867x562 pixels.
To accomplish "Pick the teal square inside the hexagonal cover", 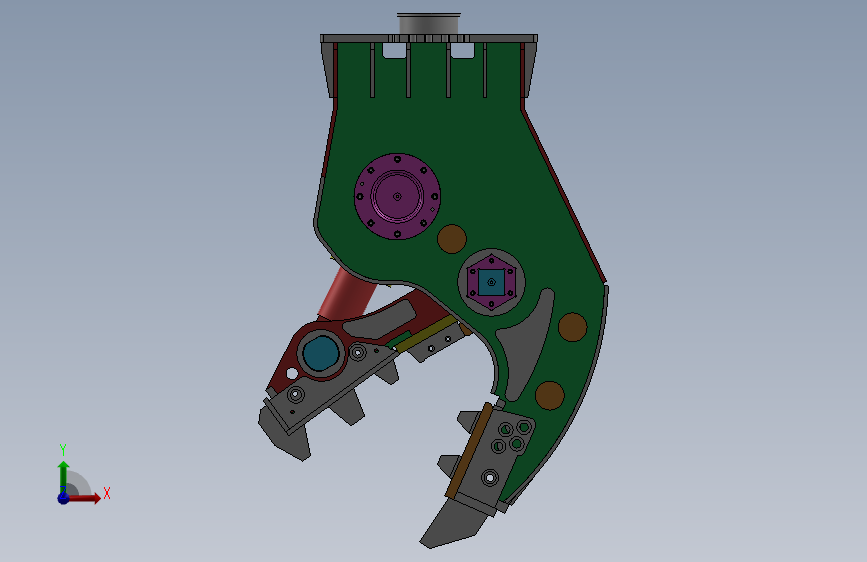I will click(492, 282).
